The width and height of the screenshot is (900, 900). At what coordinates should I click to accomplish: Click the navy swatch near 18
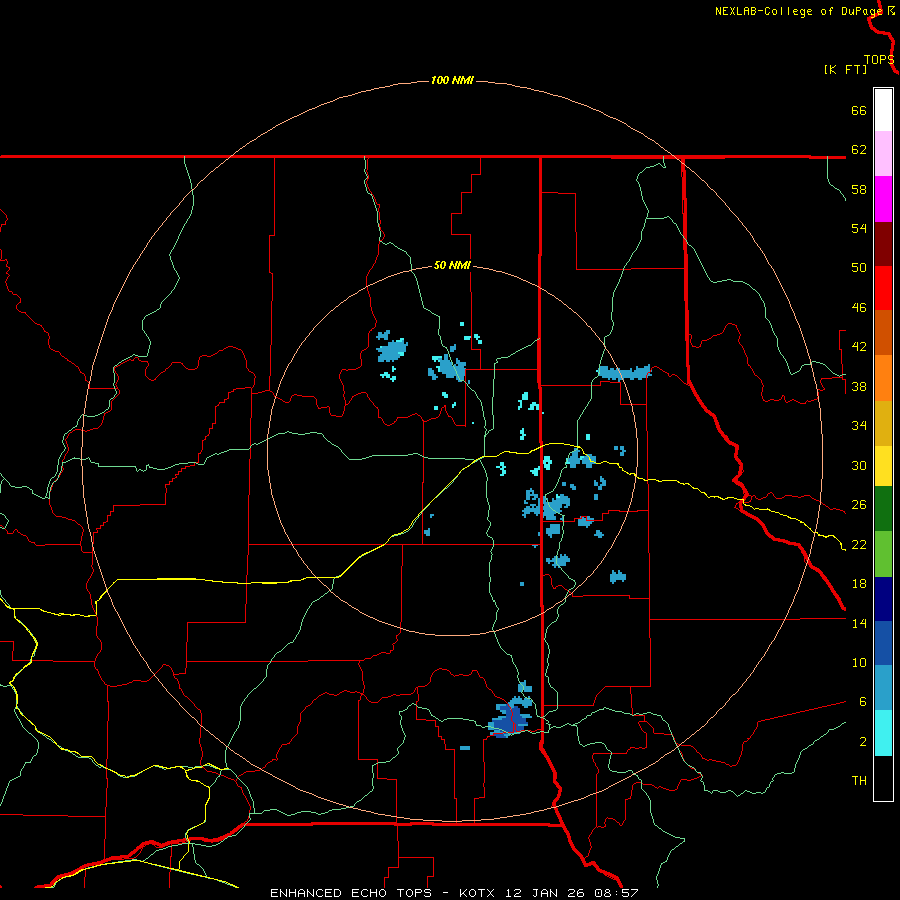tap(883, 599)
